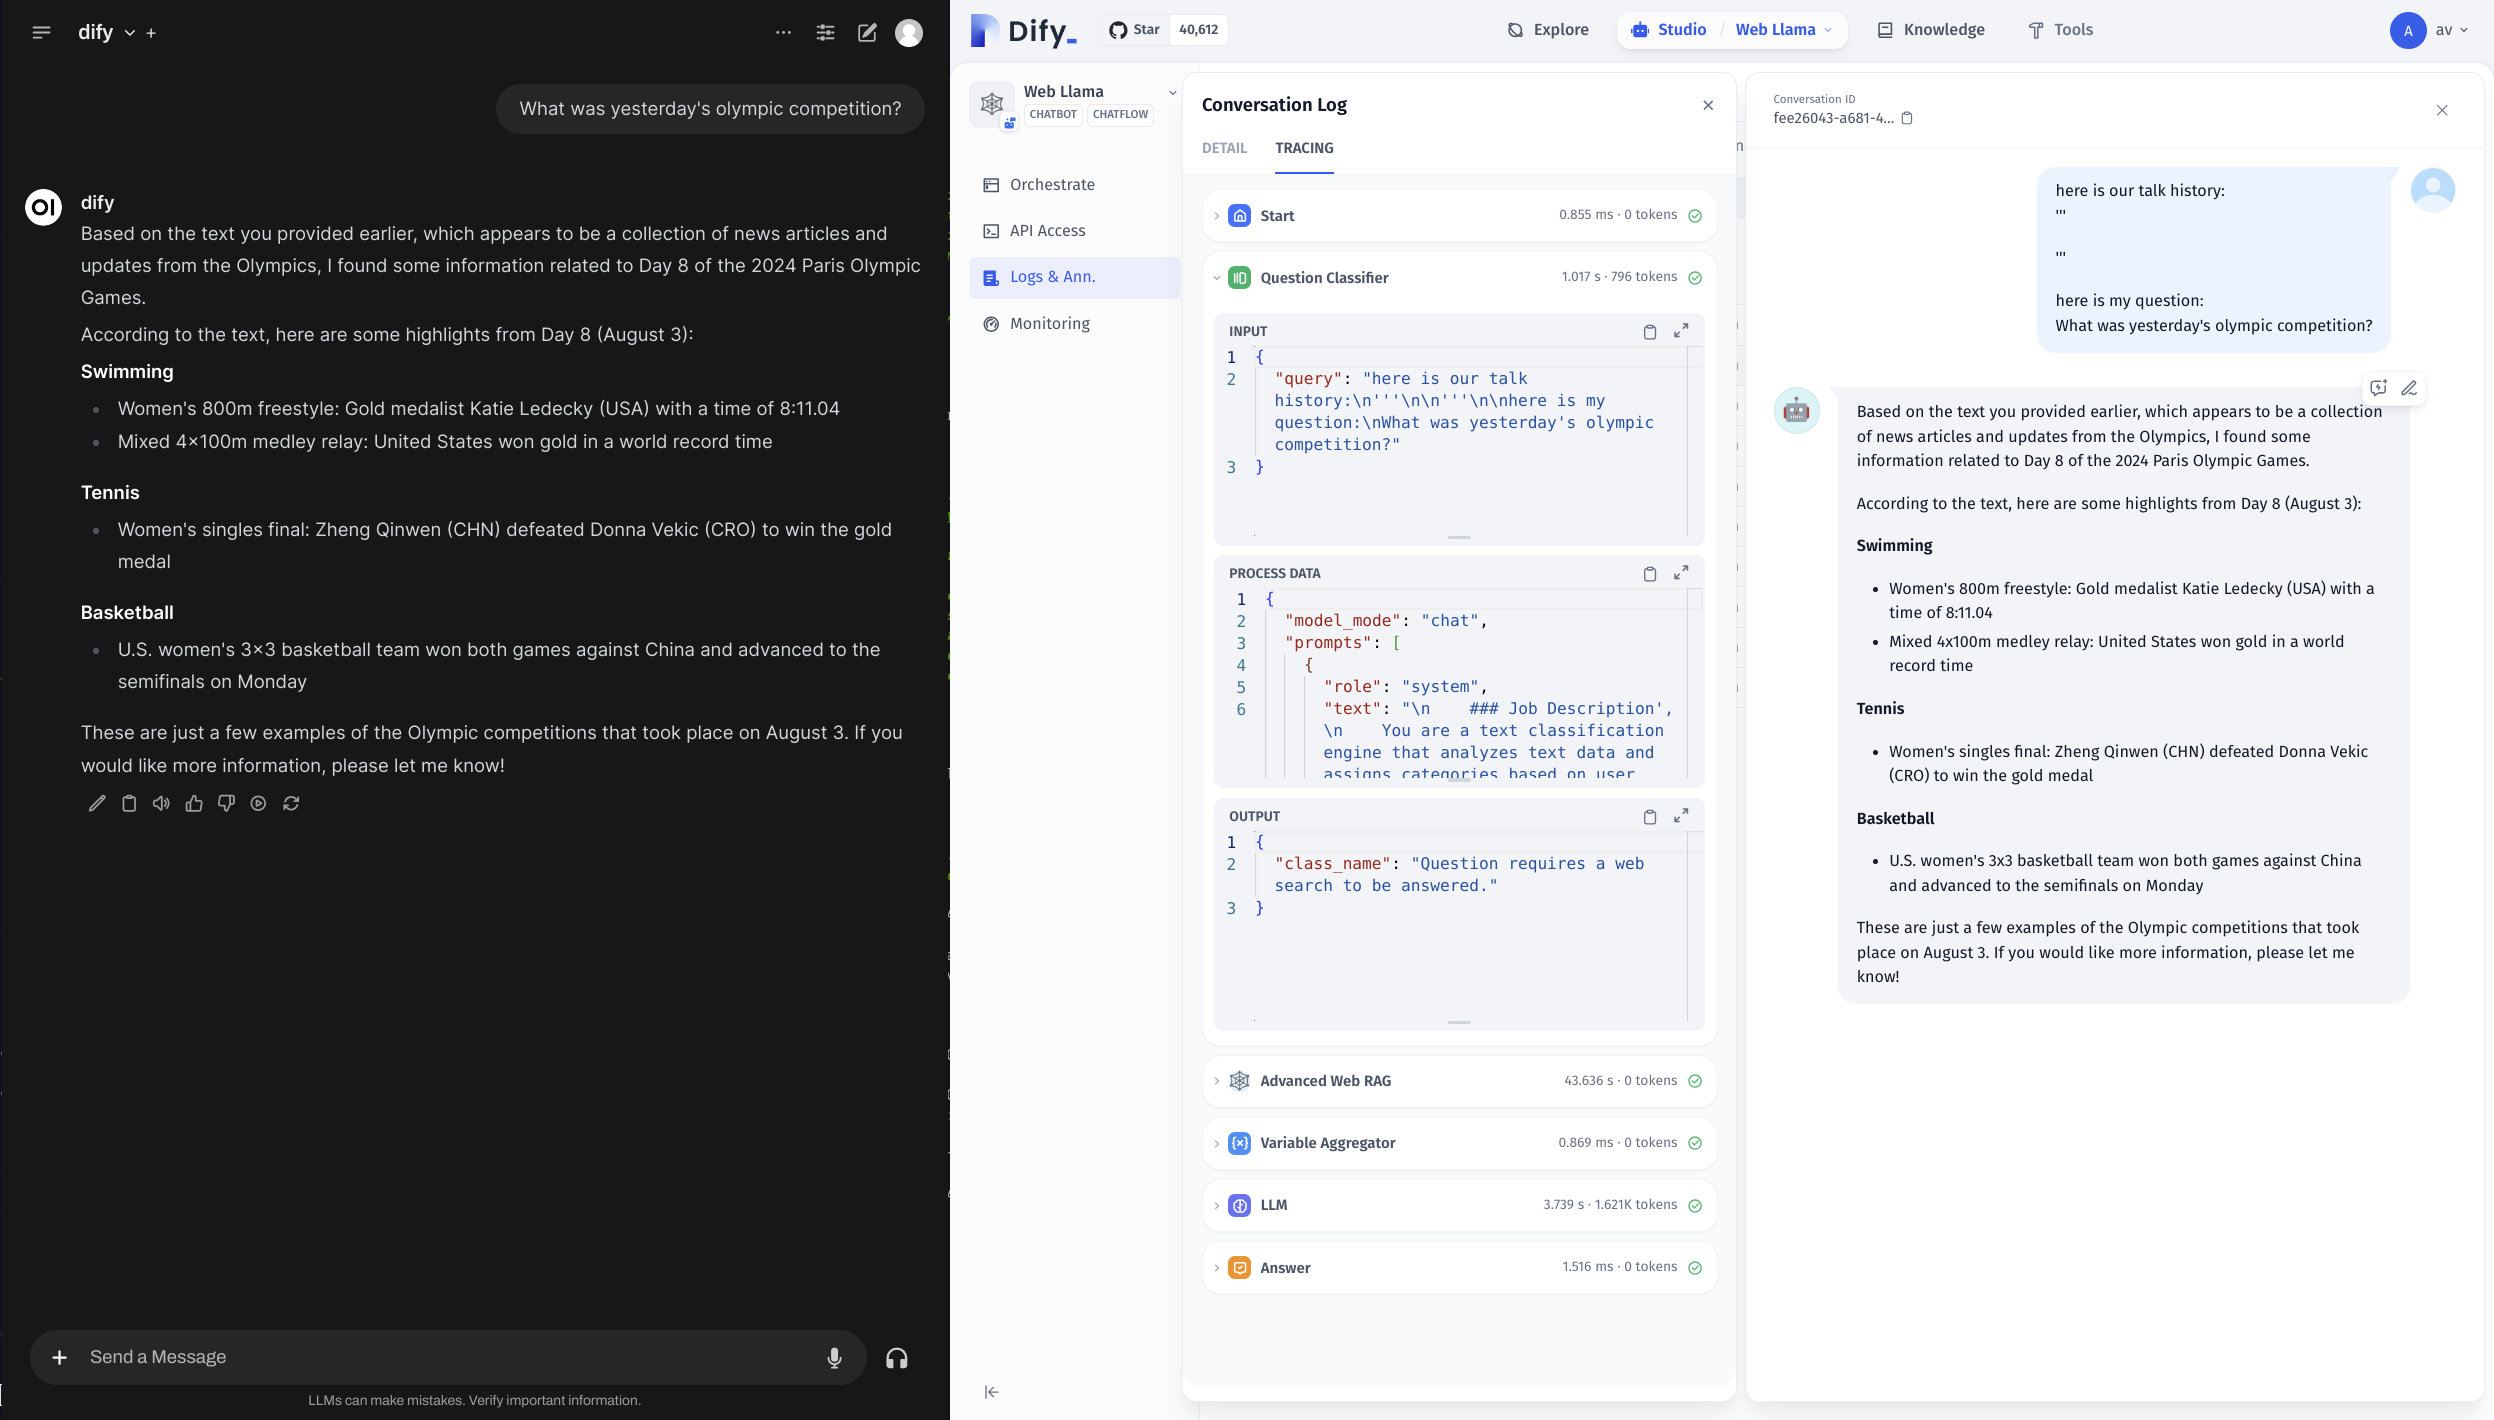Image resolution: width=2494 pixels, height=1420 pixels.
Task: Go to the Explore tab
Action: point(1548,30)
